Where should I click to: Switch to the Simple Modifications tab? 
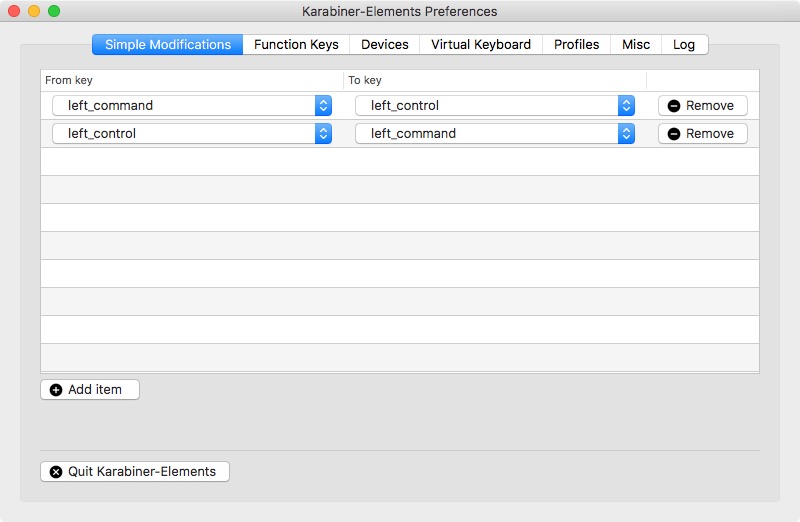point(167,44)
